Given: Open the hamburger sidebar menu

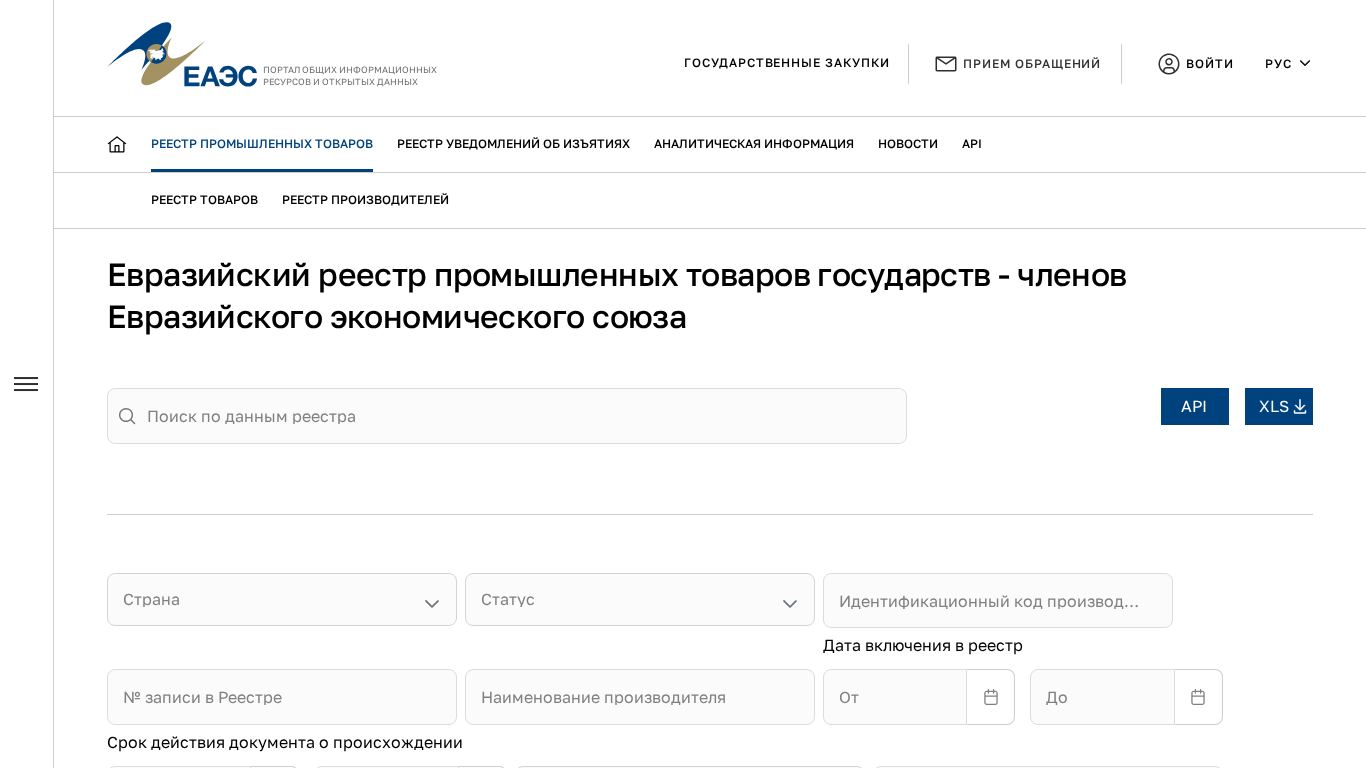Looking at the screenshot, I should pyautogui.click(x=26, y=384).
